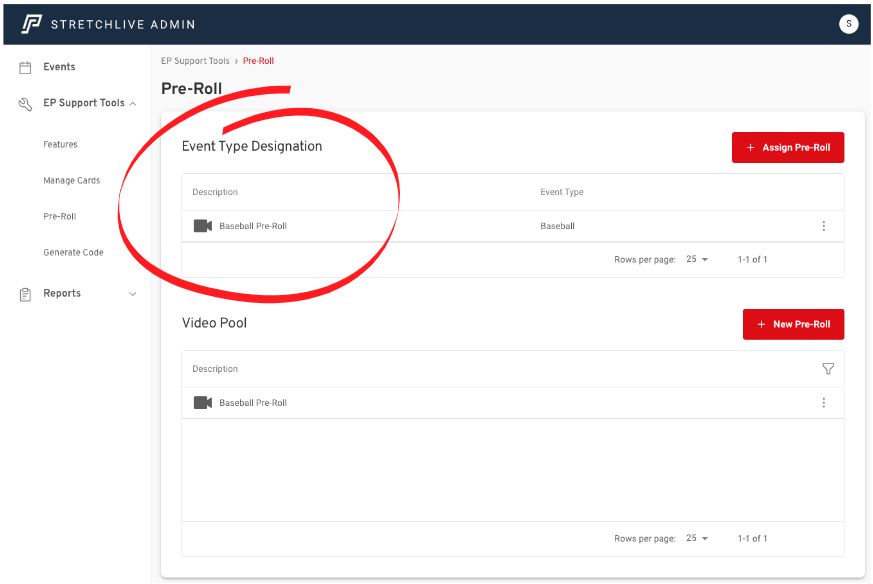Screen dimensions: 873x584
Task: Click video camera icon in Video Pool row
Action: click(x=203, y=403)
